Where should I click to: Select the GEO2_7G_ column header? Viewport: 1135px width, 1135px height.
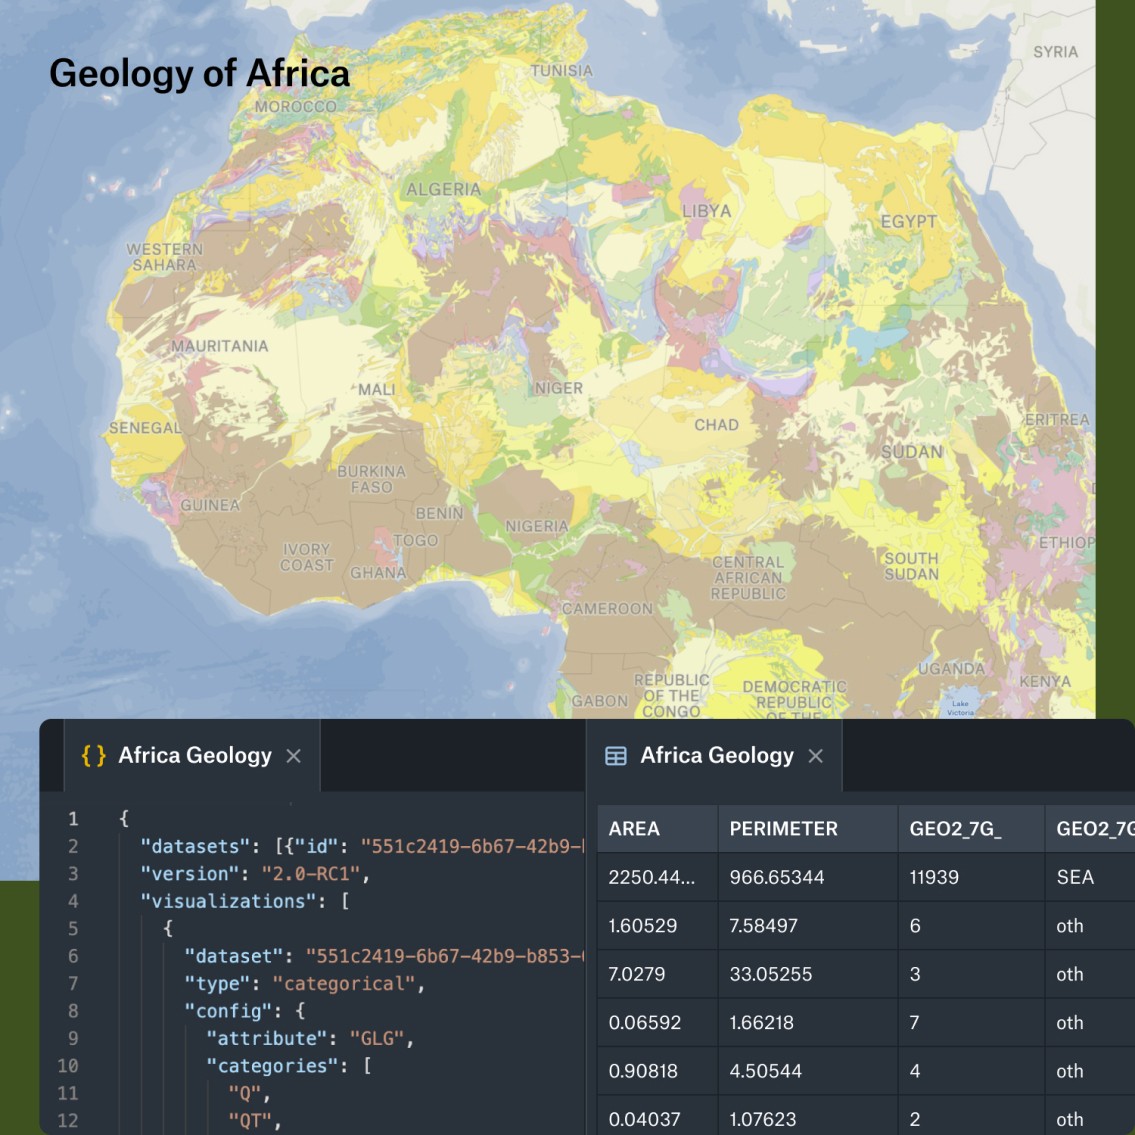tap(971, 829)
